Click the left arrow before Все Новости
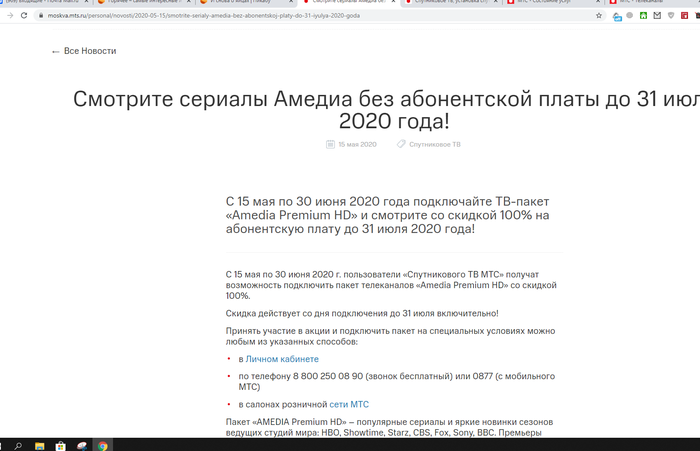Image resolution: width=700 pixels, height=451 pixels. [55, 52]
